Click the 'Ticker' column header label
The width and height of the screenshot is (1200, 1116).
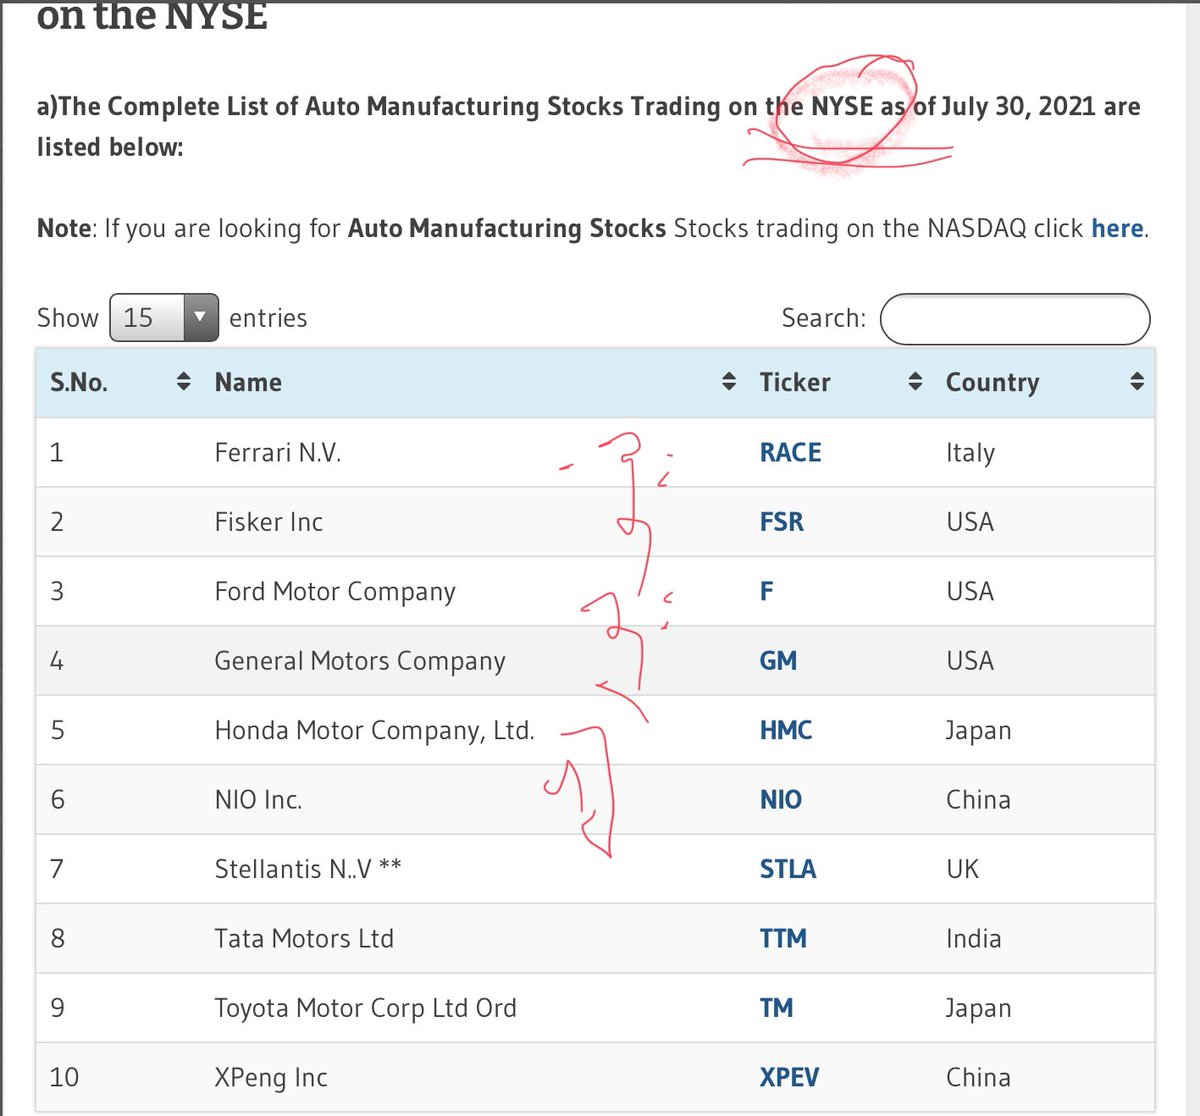[x=795, y=382]
